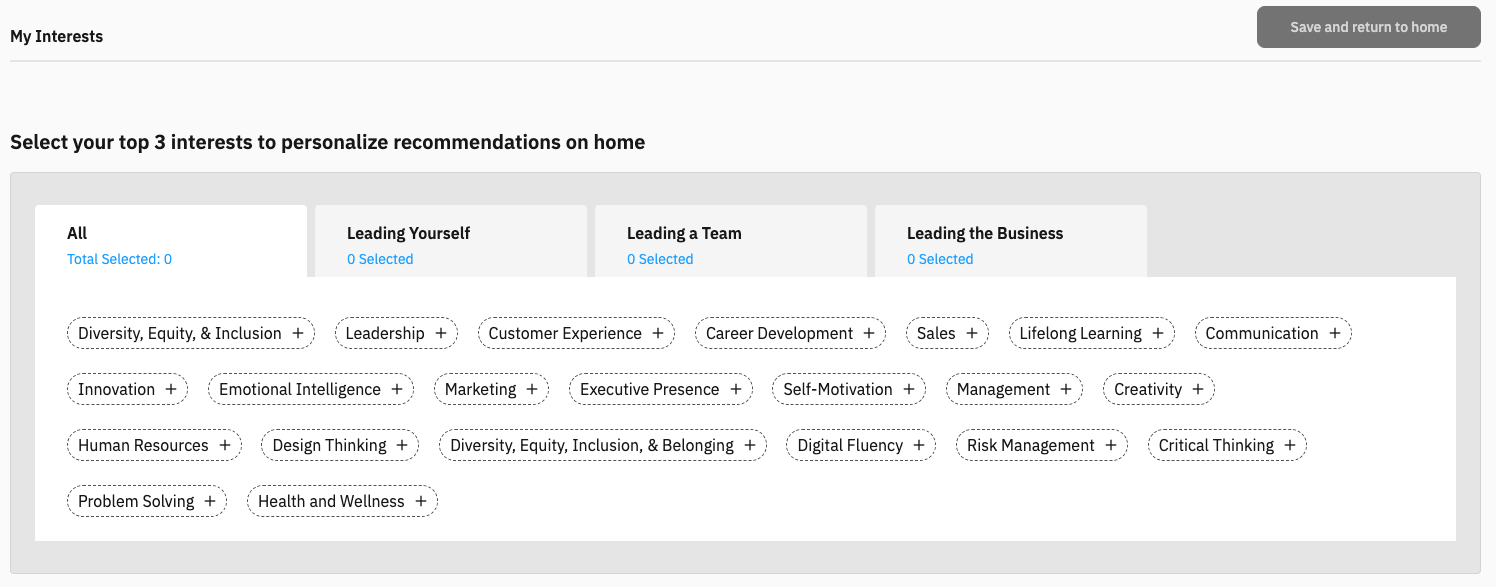Toggle the Emotional Intelligence interest chip
The height and width of the screenshot is (587, 1496).
click(x=310, y=389)
